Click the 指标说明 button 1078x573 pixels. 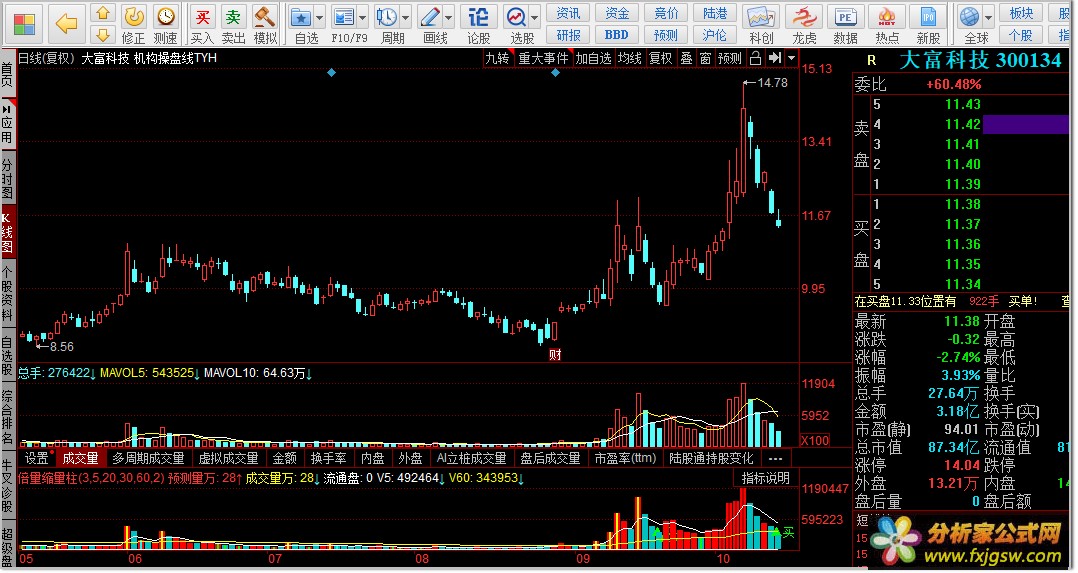pyautogui.click(x=765, y=477)
